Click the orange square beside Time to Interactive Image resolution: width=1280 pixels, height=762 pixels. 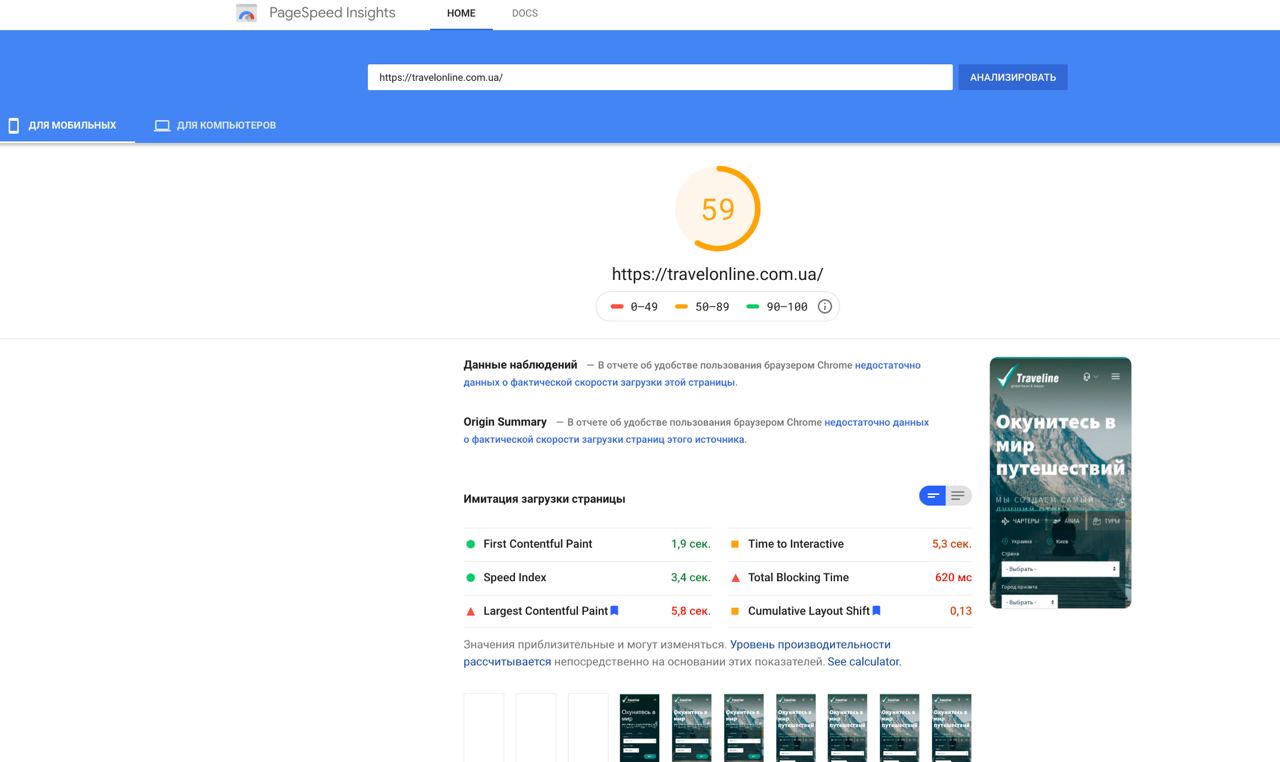(x=735, y=544)
